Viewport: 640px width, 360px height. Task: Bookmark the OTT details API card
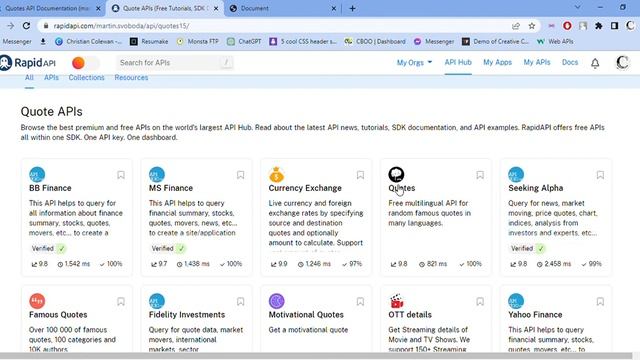coord(480,302)
